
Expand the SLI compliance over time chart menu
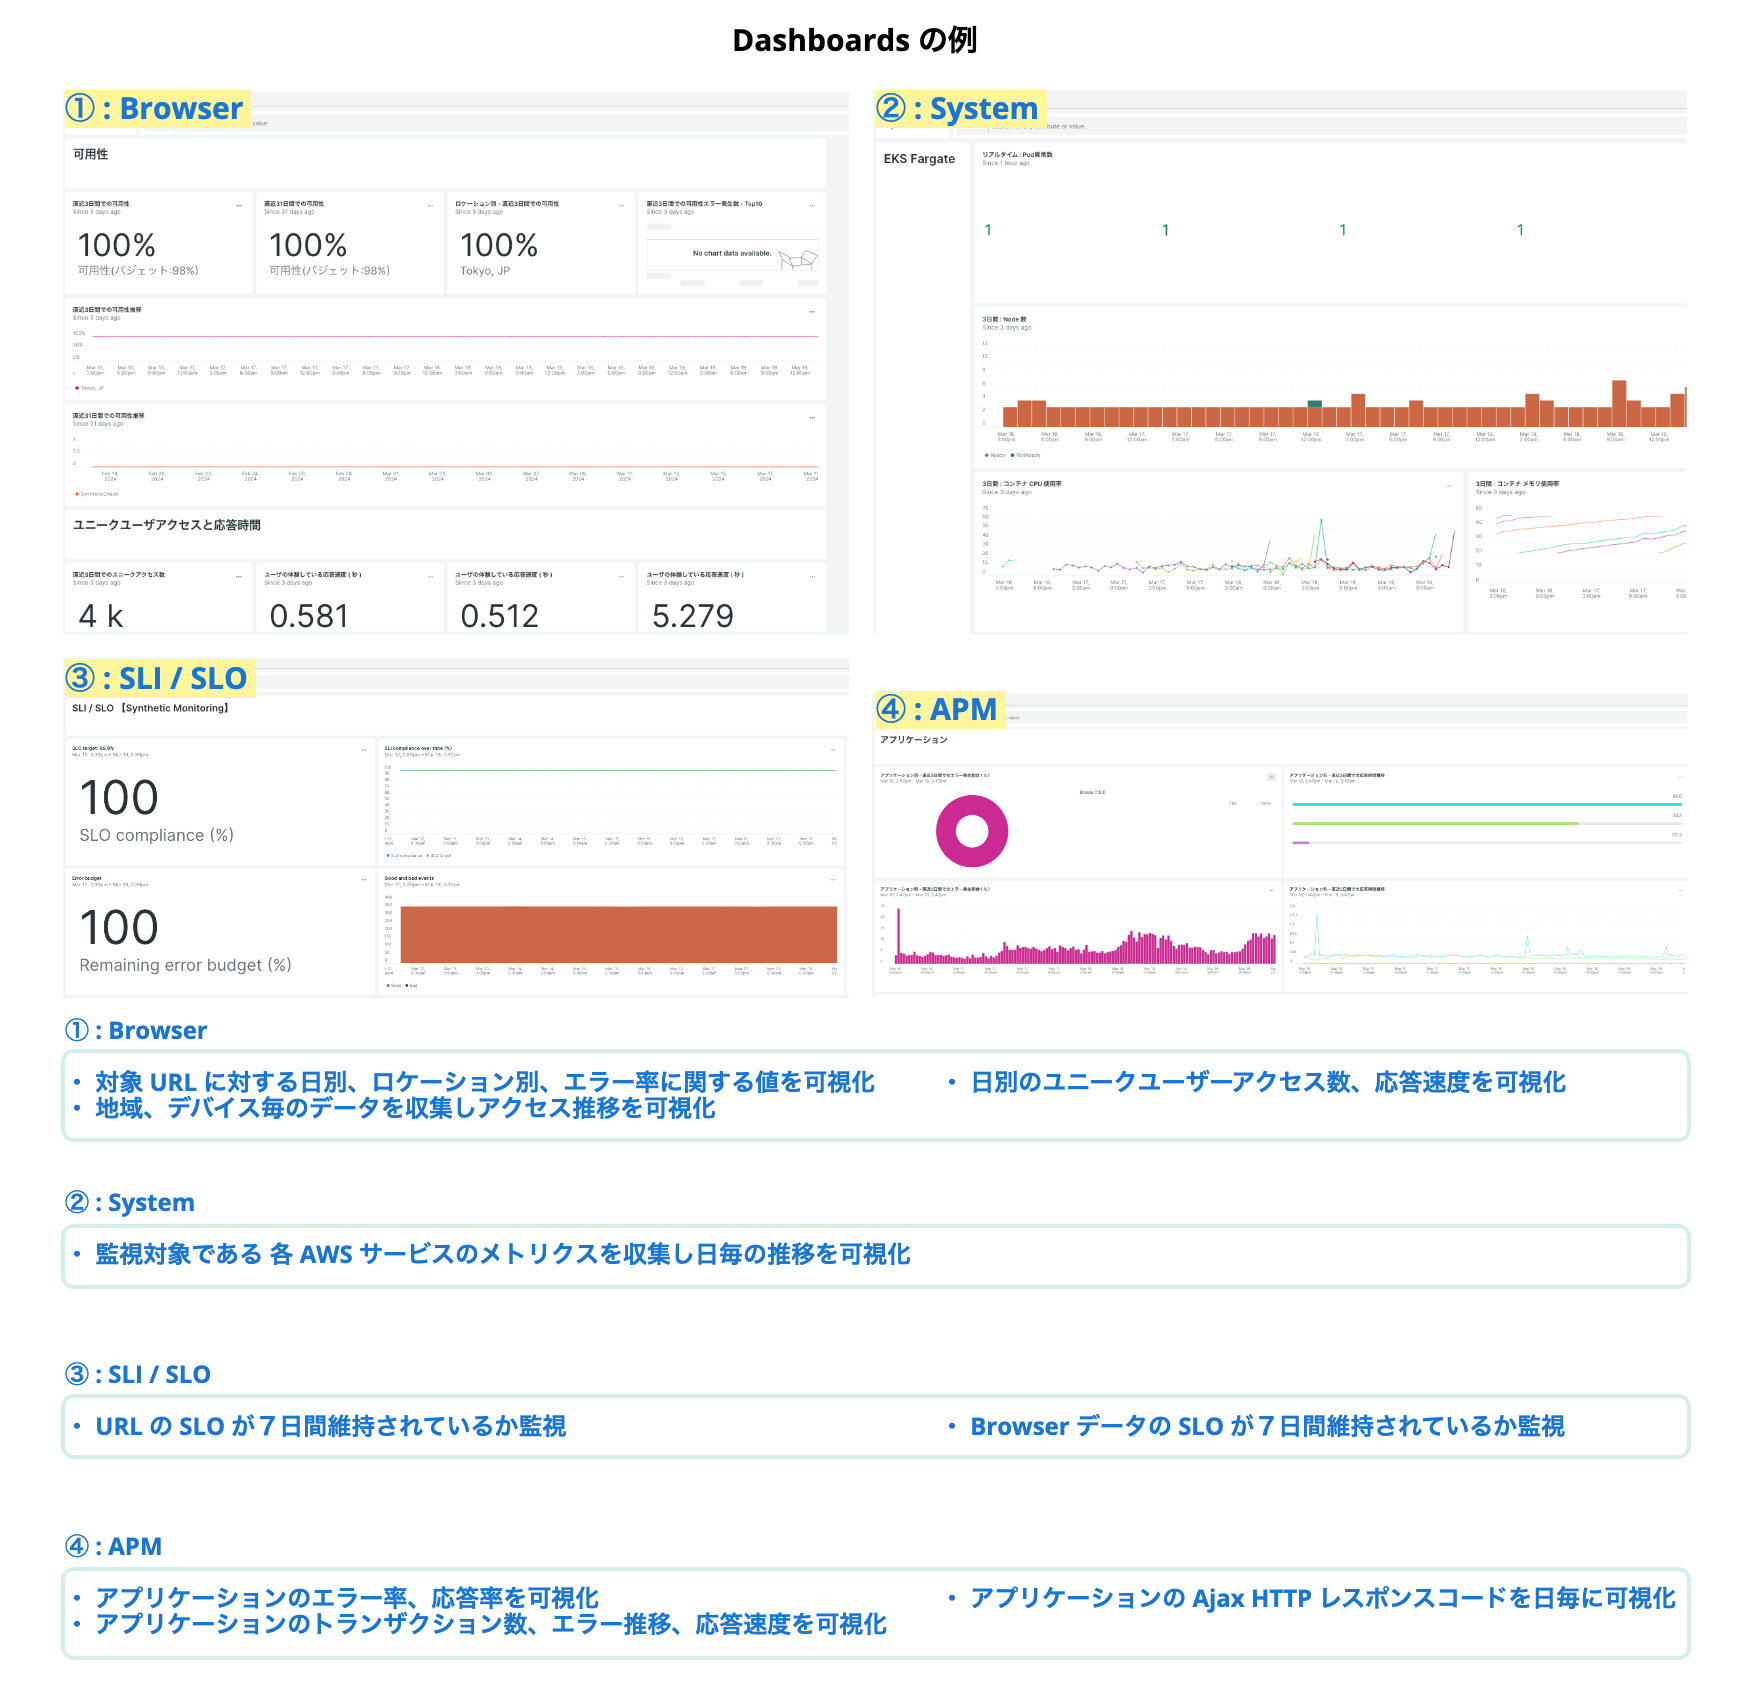(833, 750)
